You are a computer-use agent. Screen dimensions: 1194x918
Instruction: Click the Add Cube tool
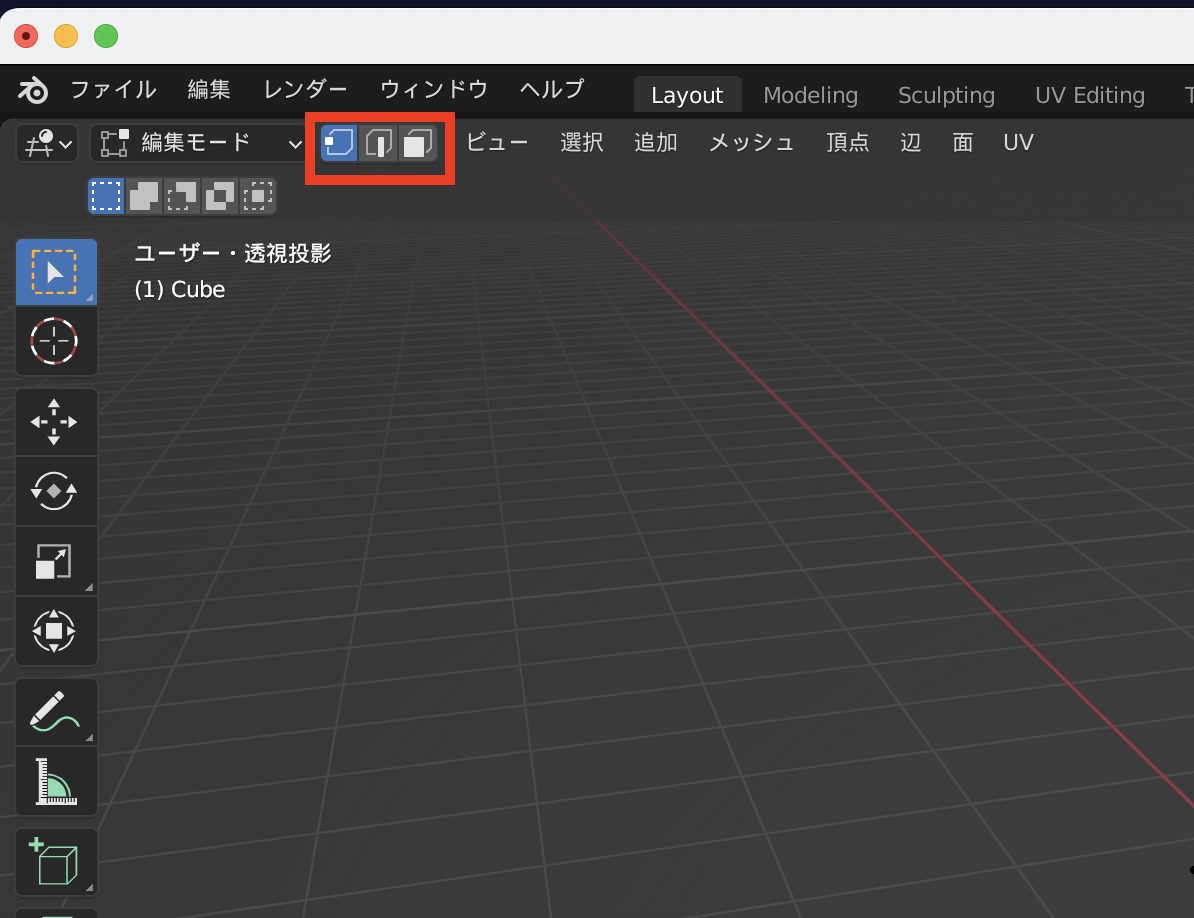55,861
